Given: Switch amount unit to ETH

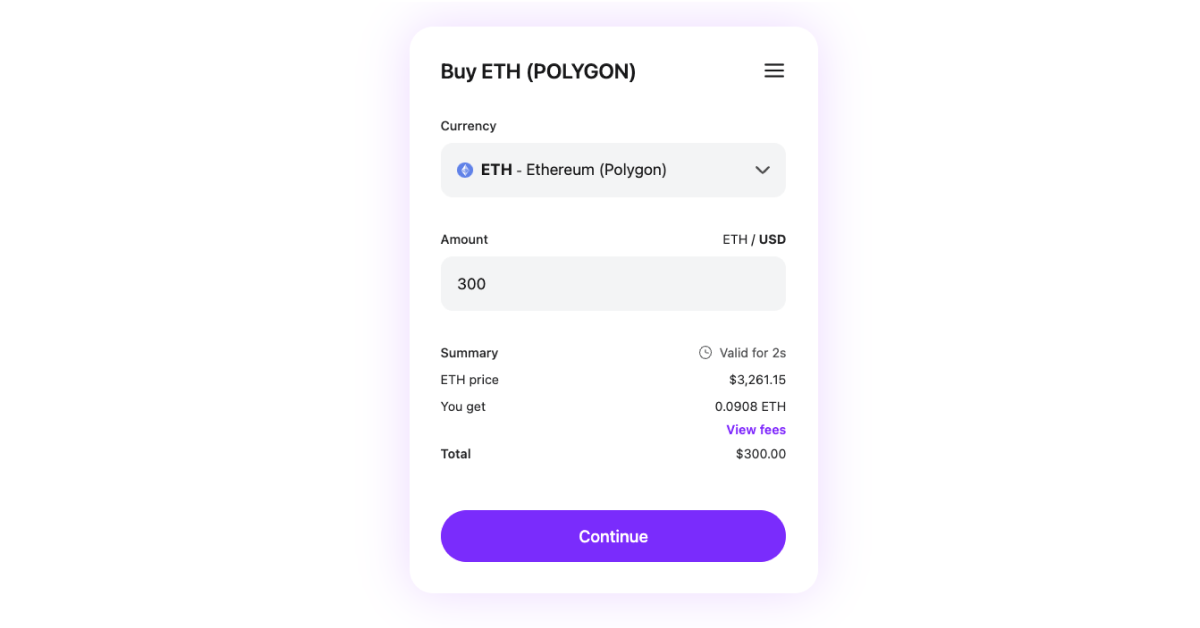Looking at the screenshot, I should coord(734,240).
